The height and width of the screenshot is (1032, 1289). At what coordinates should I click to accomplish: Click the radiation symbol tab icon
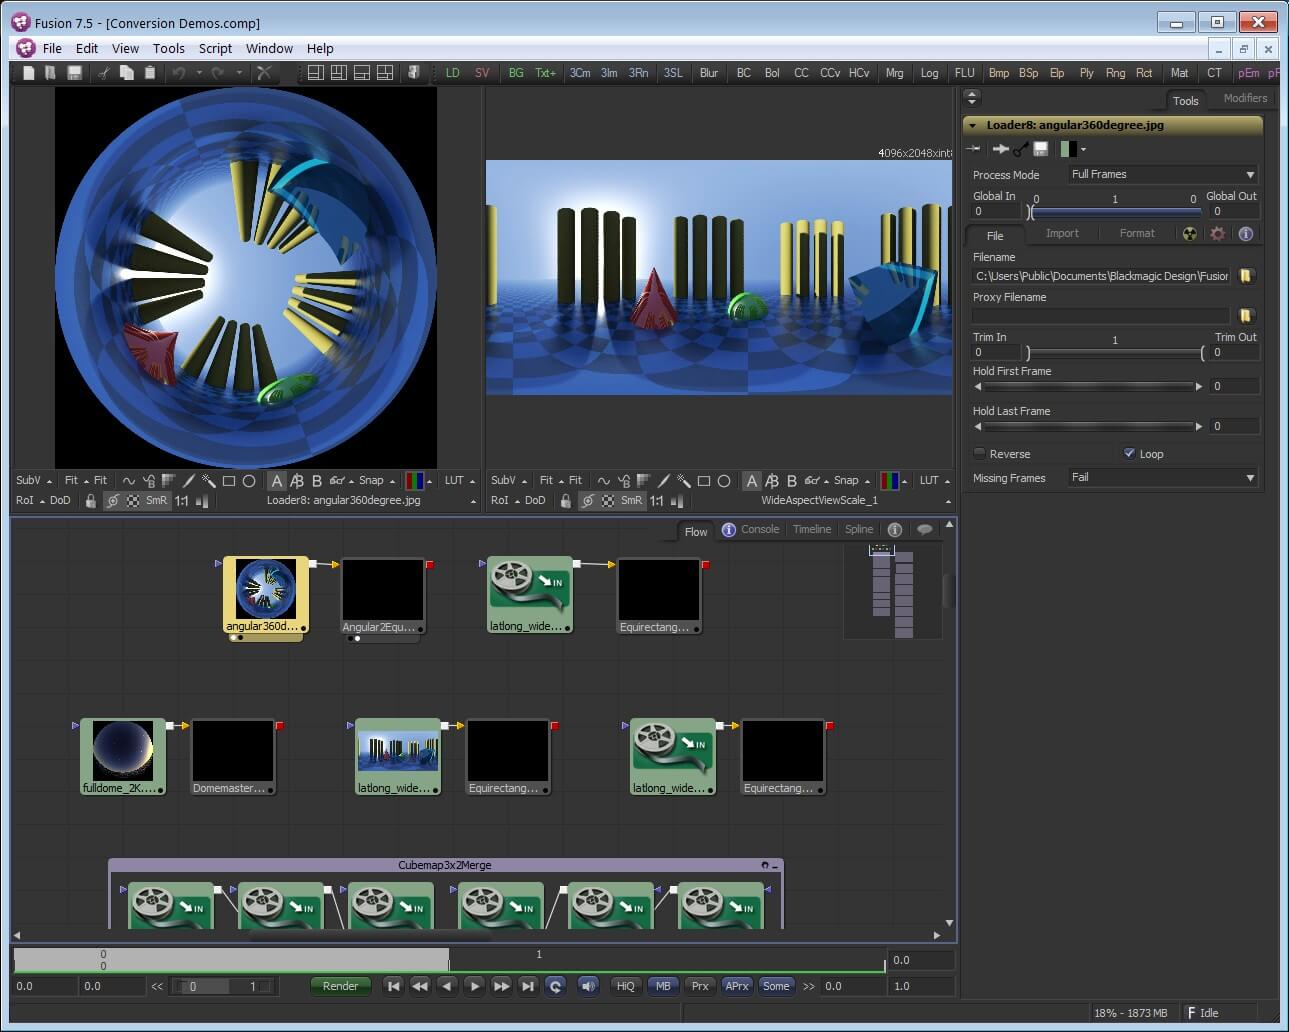pyautogui.click(x=1189, y=233)
